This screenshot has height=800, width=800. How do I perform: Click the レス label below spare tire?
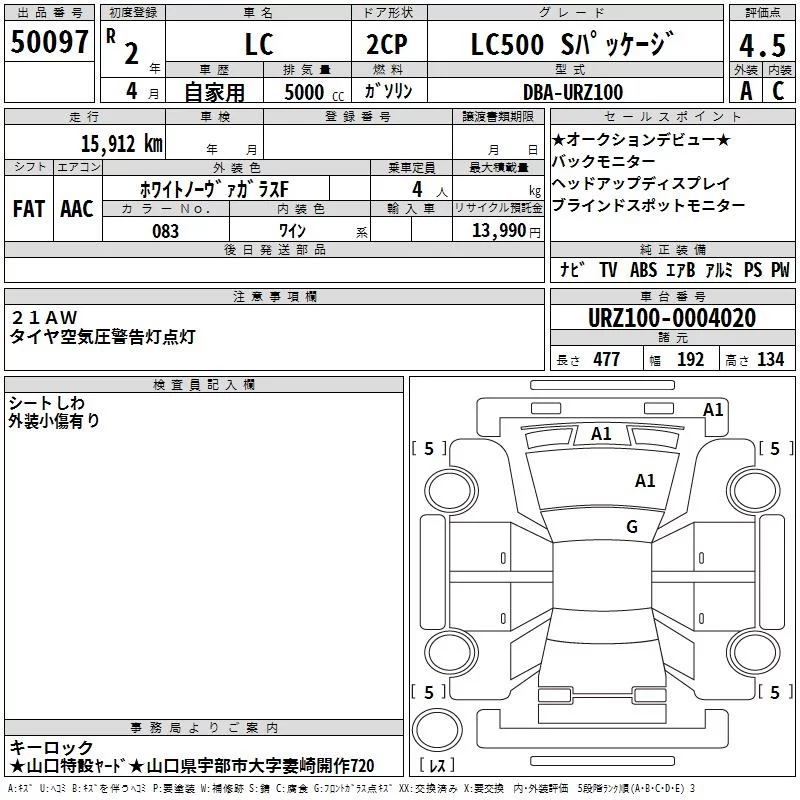point(437,765)
